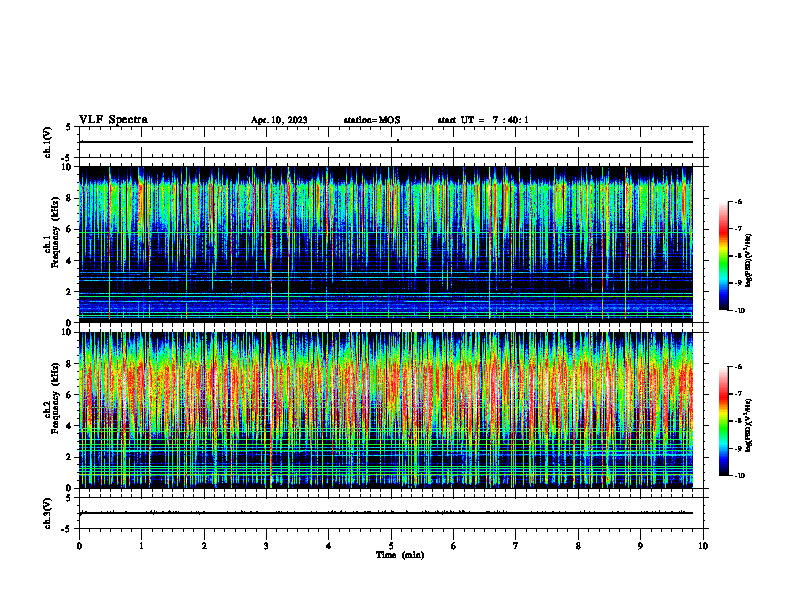Click the time axis tick label "10"
The height and width of the screenshot is (612, 792).
(703, 546)
